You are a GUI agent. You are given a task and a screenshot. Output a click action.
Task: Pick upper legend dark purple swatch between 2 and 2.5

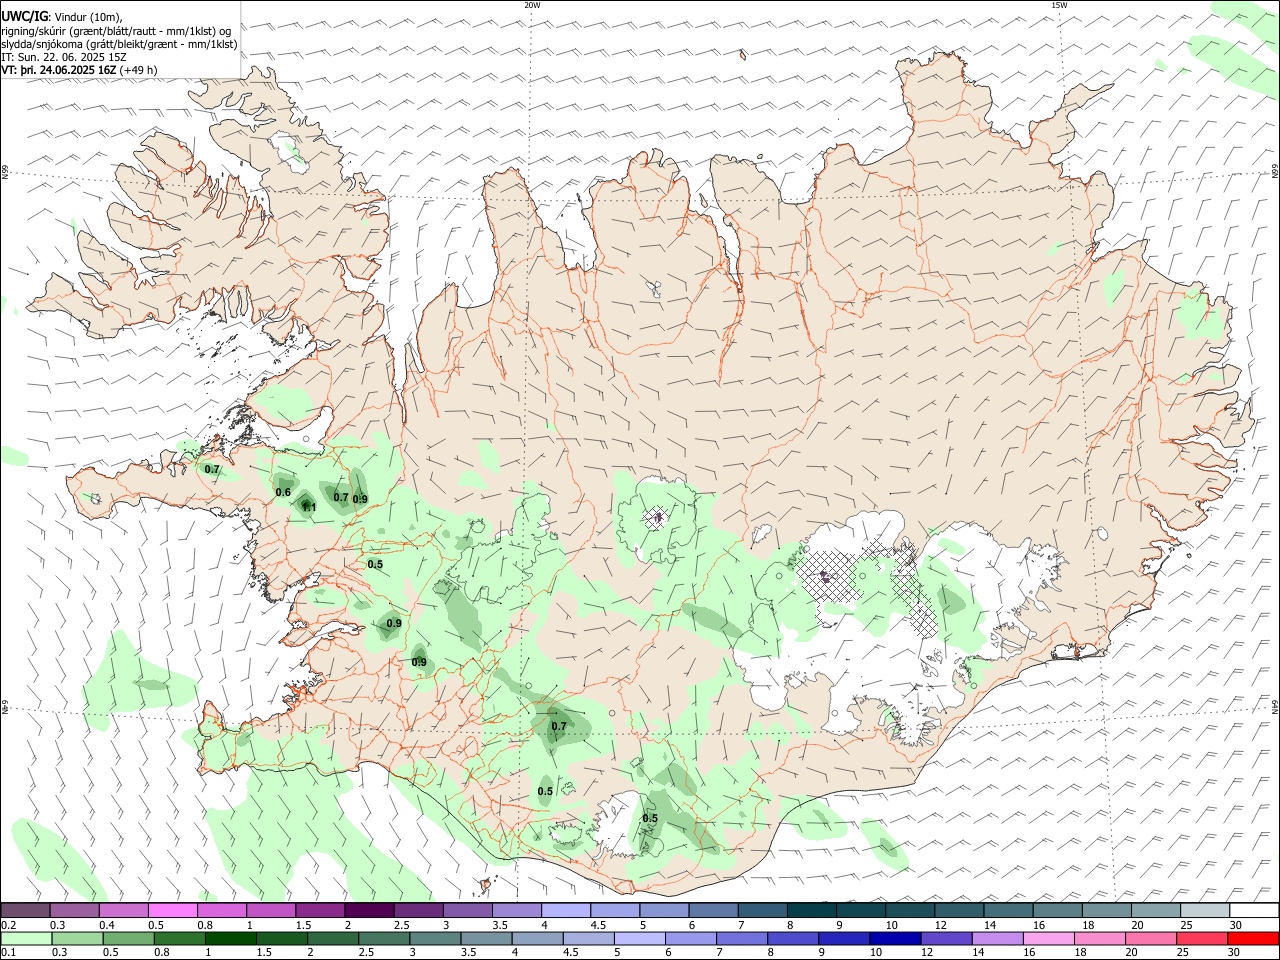tap(369, 910)
